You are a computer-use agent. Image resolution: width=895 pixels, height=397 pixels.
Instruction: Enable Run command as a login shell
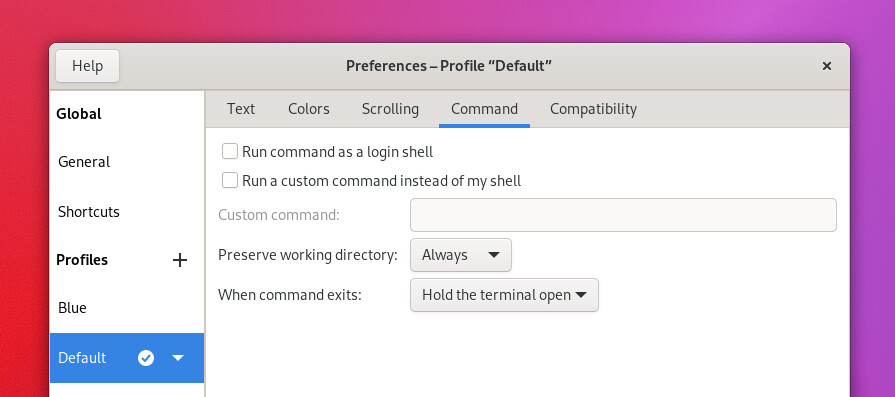pos(230,152)
